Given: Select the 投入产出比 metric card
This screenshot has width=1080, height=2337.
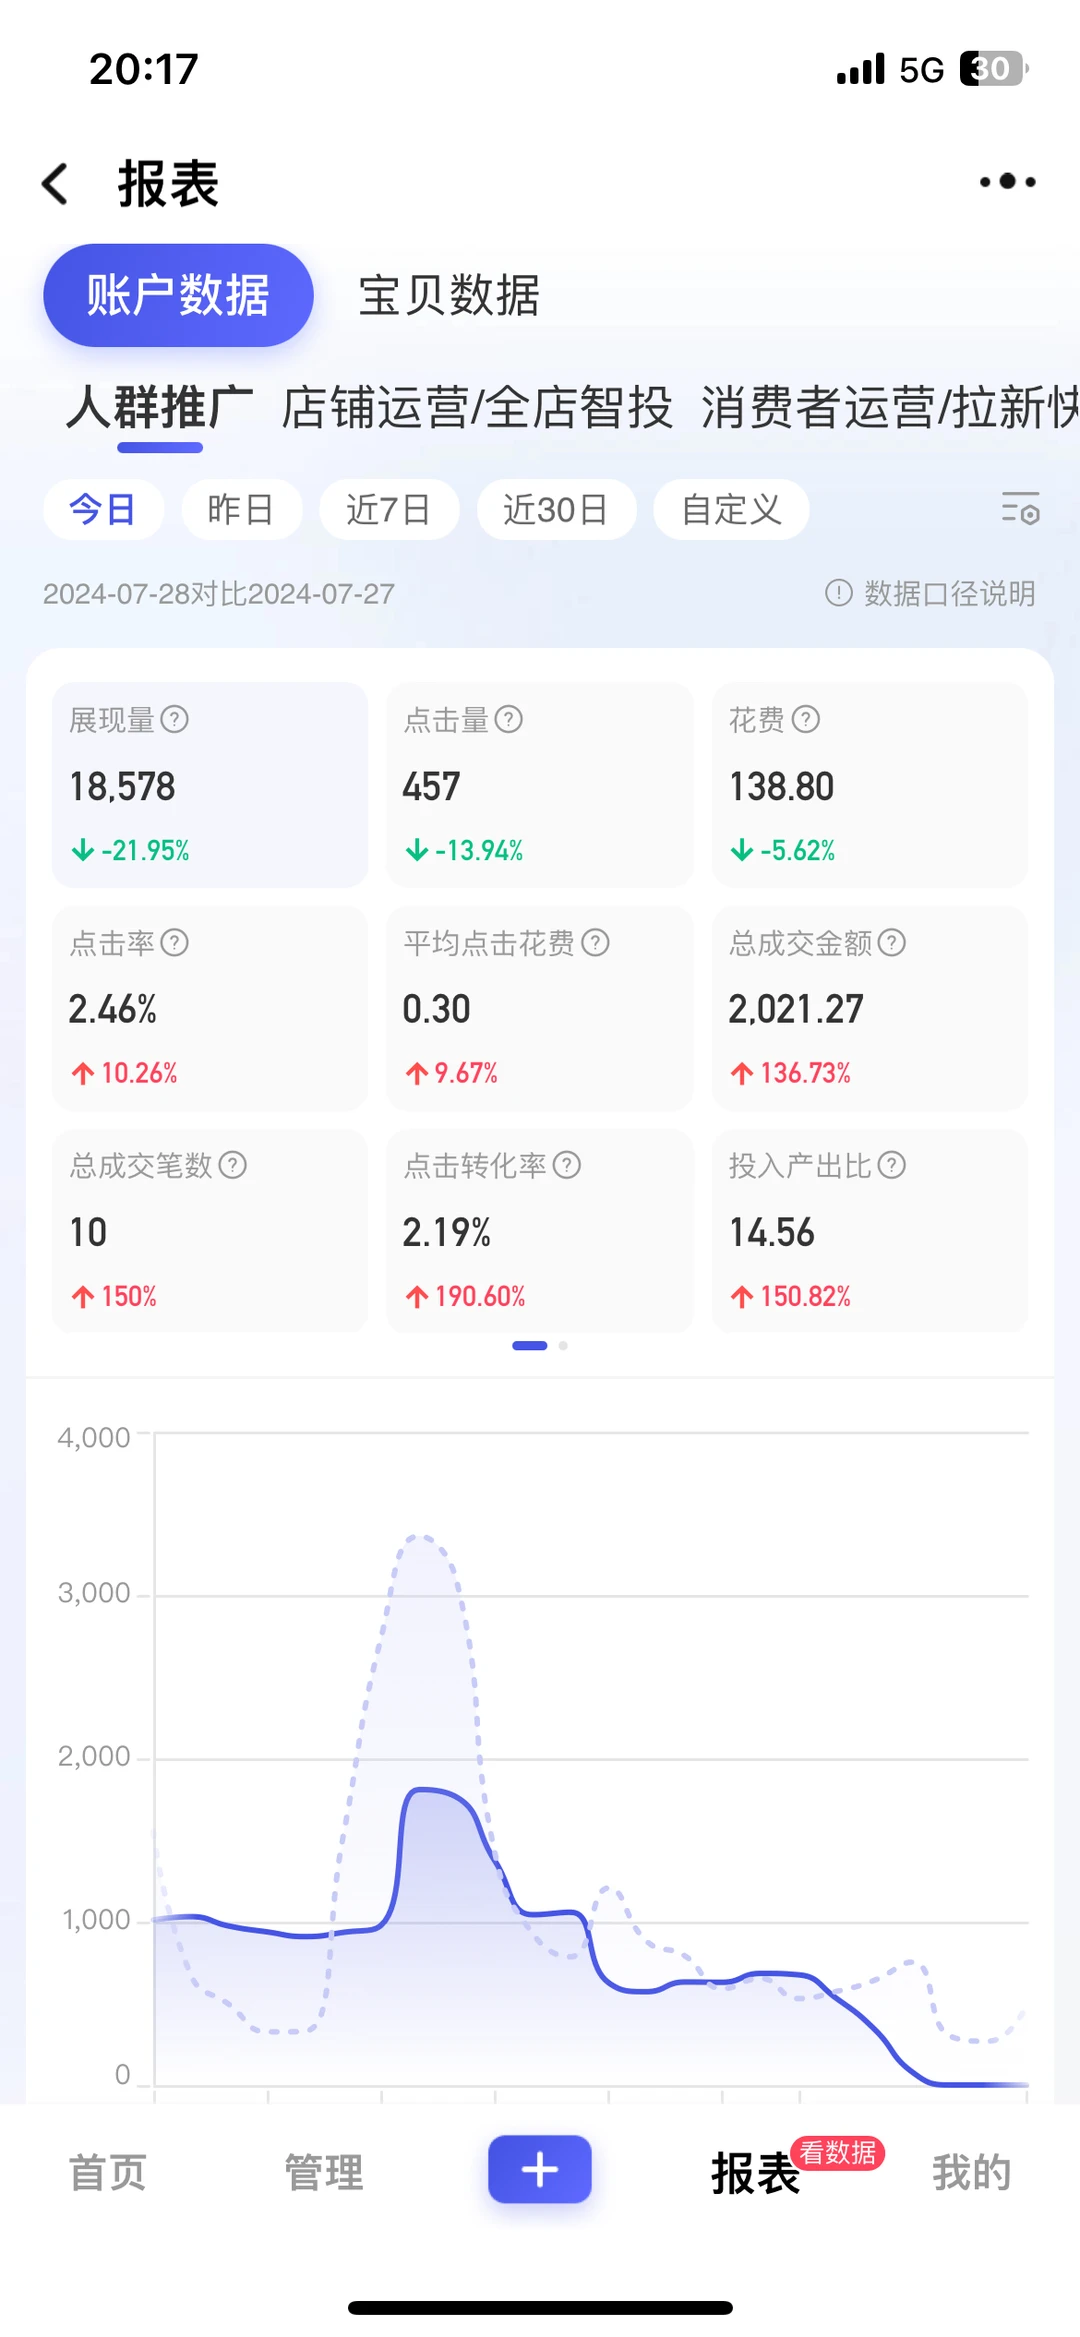Looking at the screenshot, I should (870, 1231).
